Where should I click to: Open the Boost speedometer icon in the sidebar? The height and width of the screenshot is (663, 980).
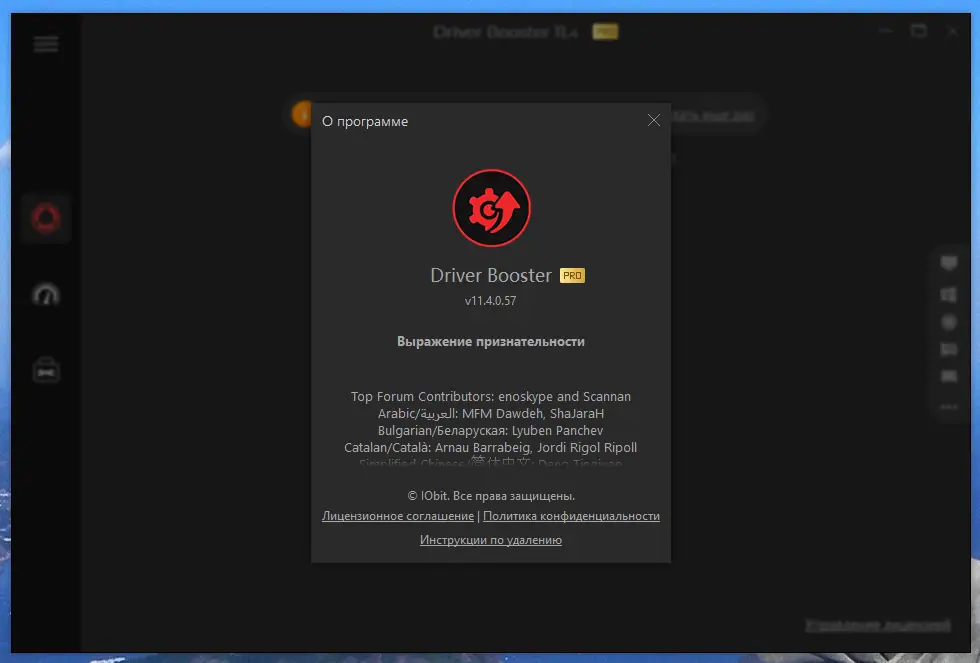pyautogui.click(x=46, y=294)
